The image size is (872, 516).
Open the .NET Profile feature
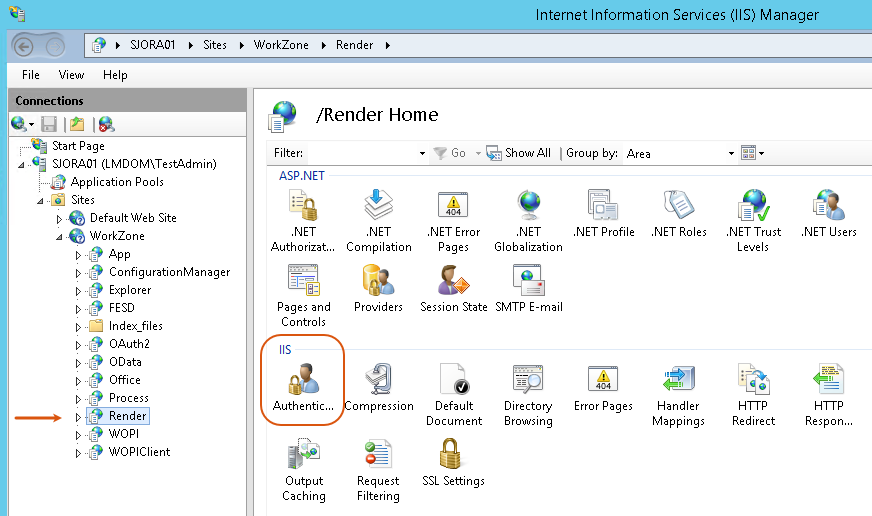click(x=603, y=214)
